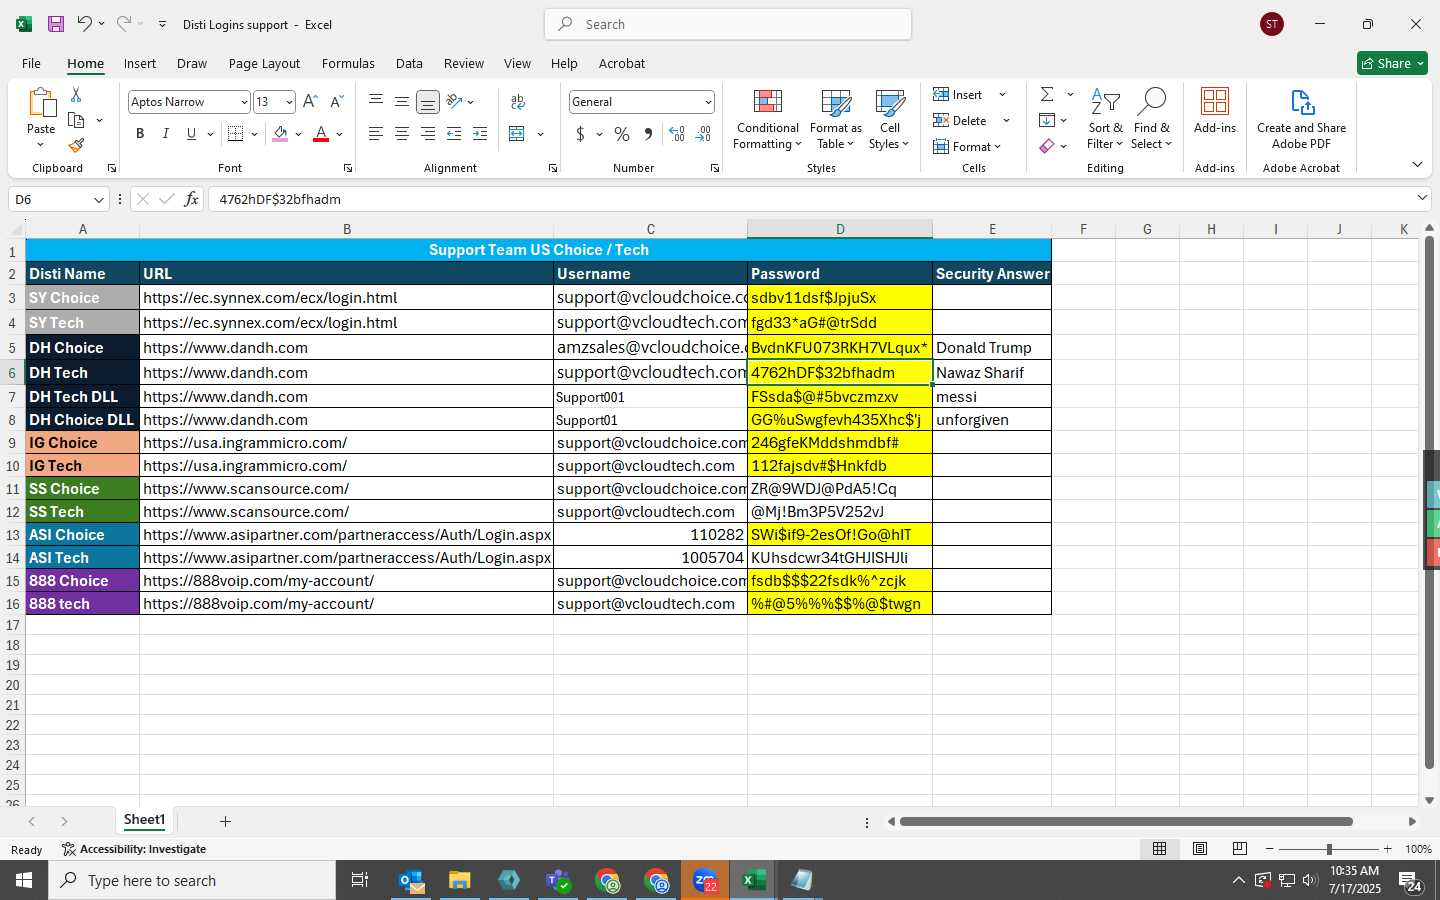This screenshot has height=900, width=1440.
Task: Click the Orientation text angle icon
Action: pyautogui.click(x=455, y=102)
